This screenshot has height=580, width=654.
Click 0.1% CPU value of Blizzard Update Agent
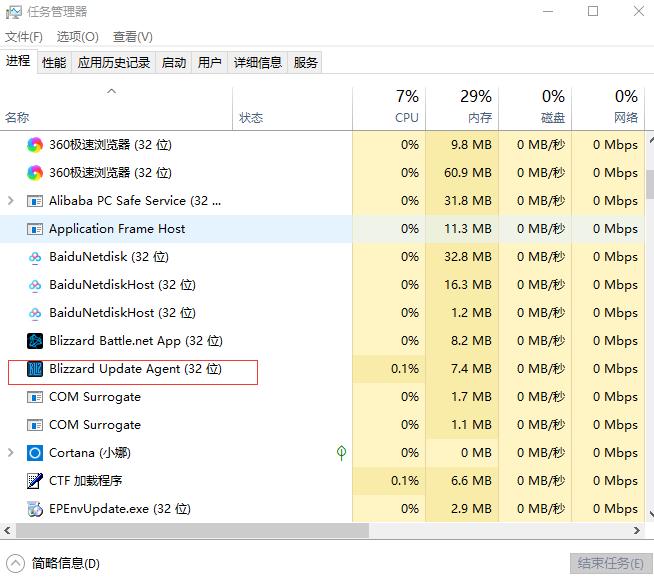405,369
